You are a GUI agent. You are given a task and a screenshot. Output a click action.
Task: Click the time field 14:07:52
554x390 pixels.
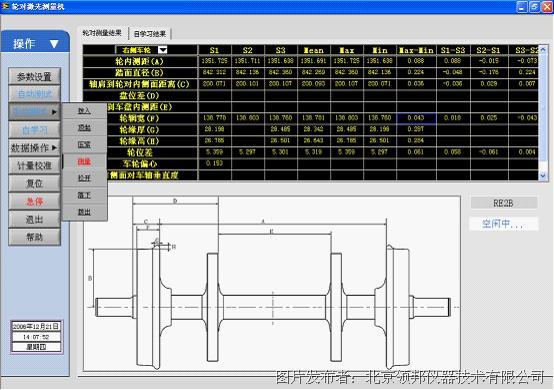tap(36, 337)
